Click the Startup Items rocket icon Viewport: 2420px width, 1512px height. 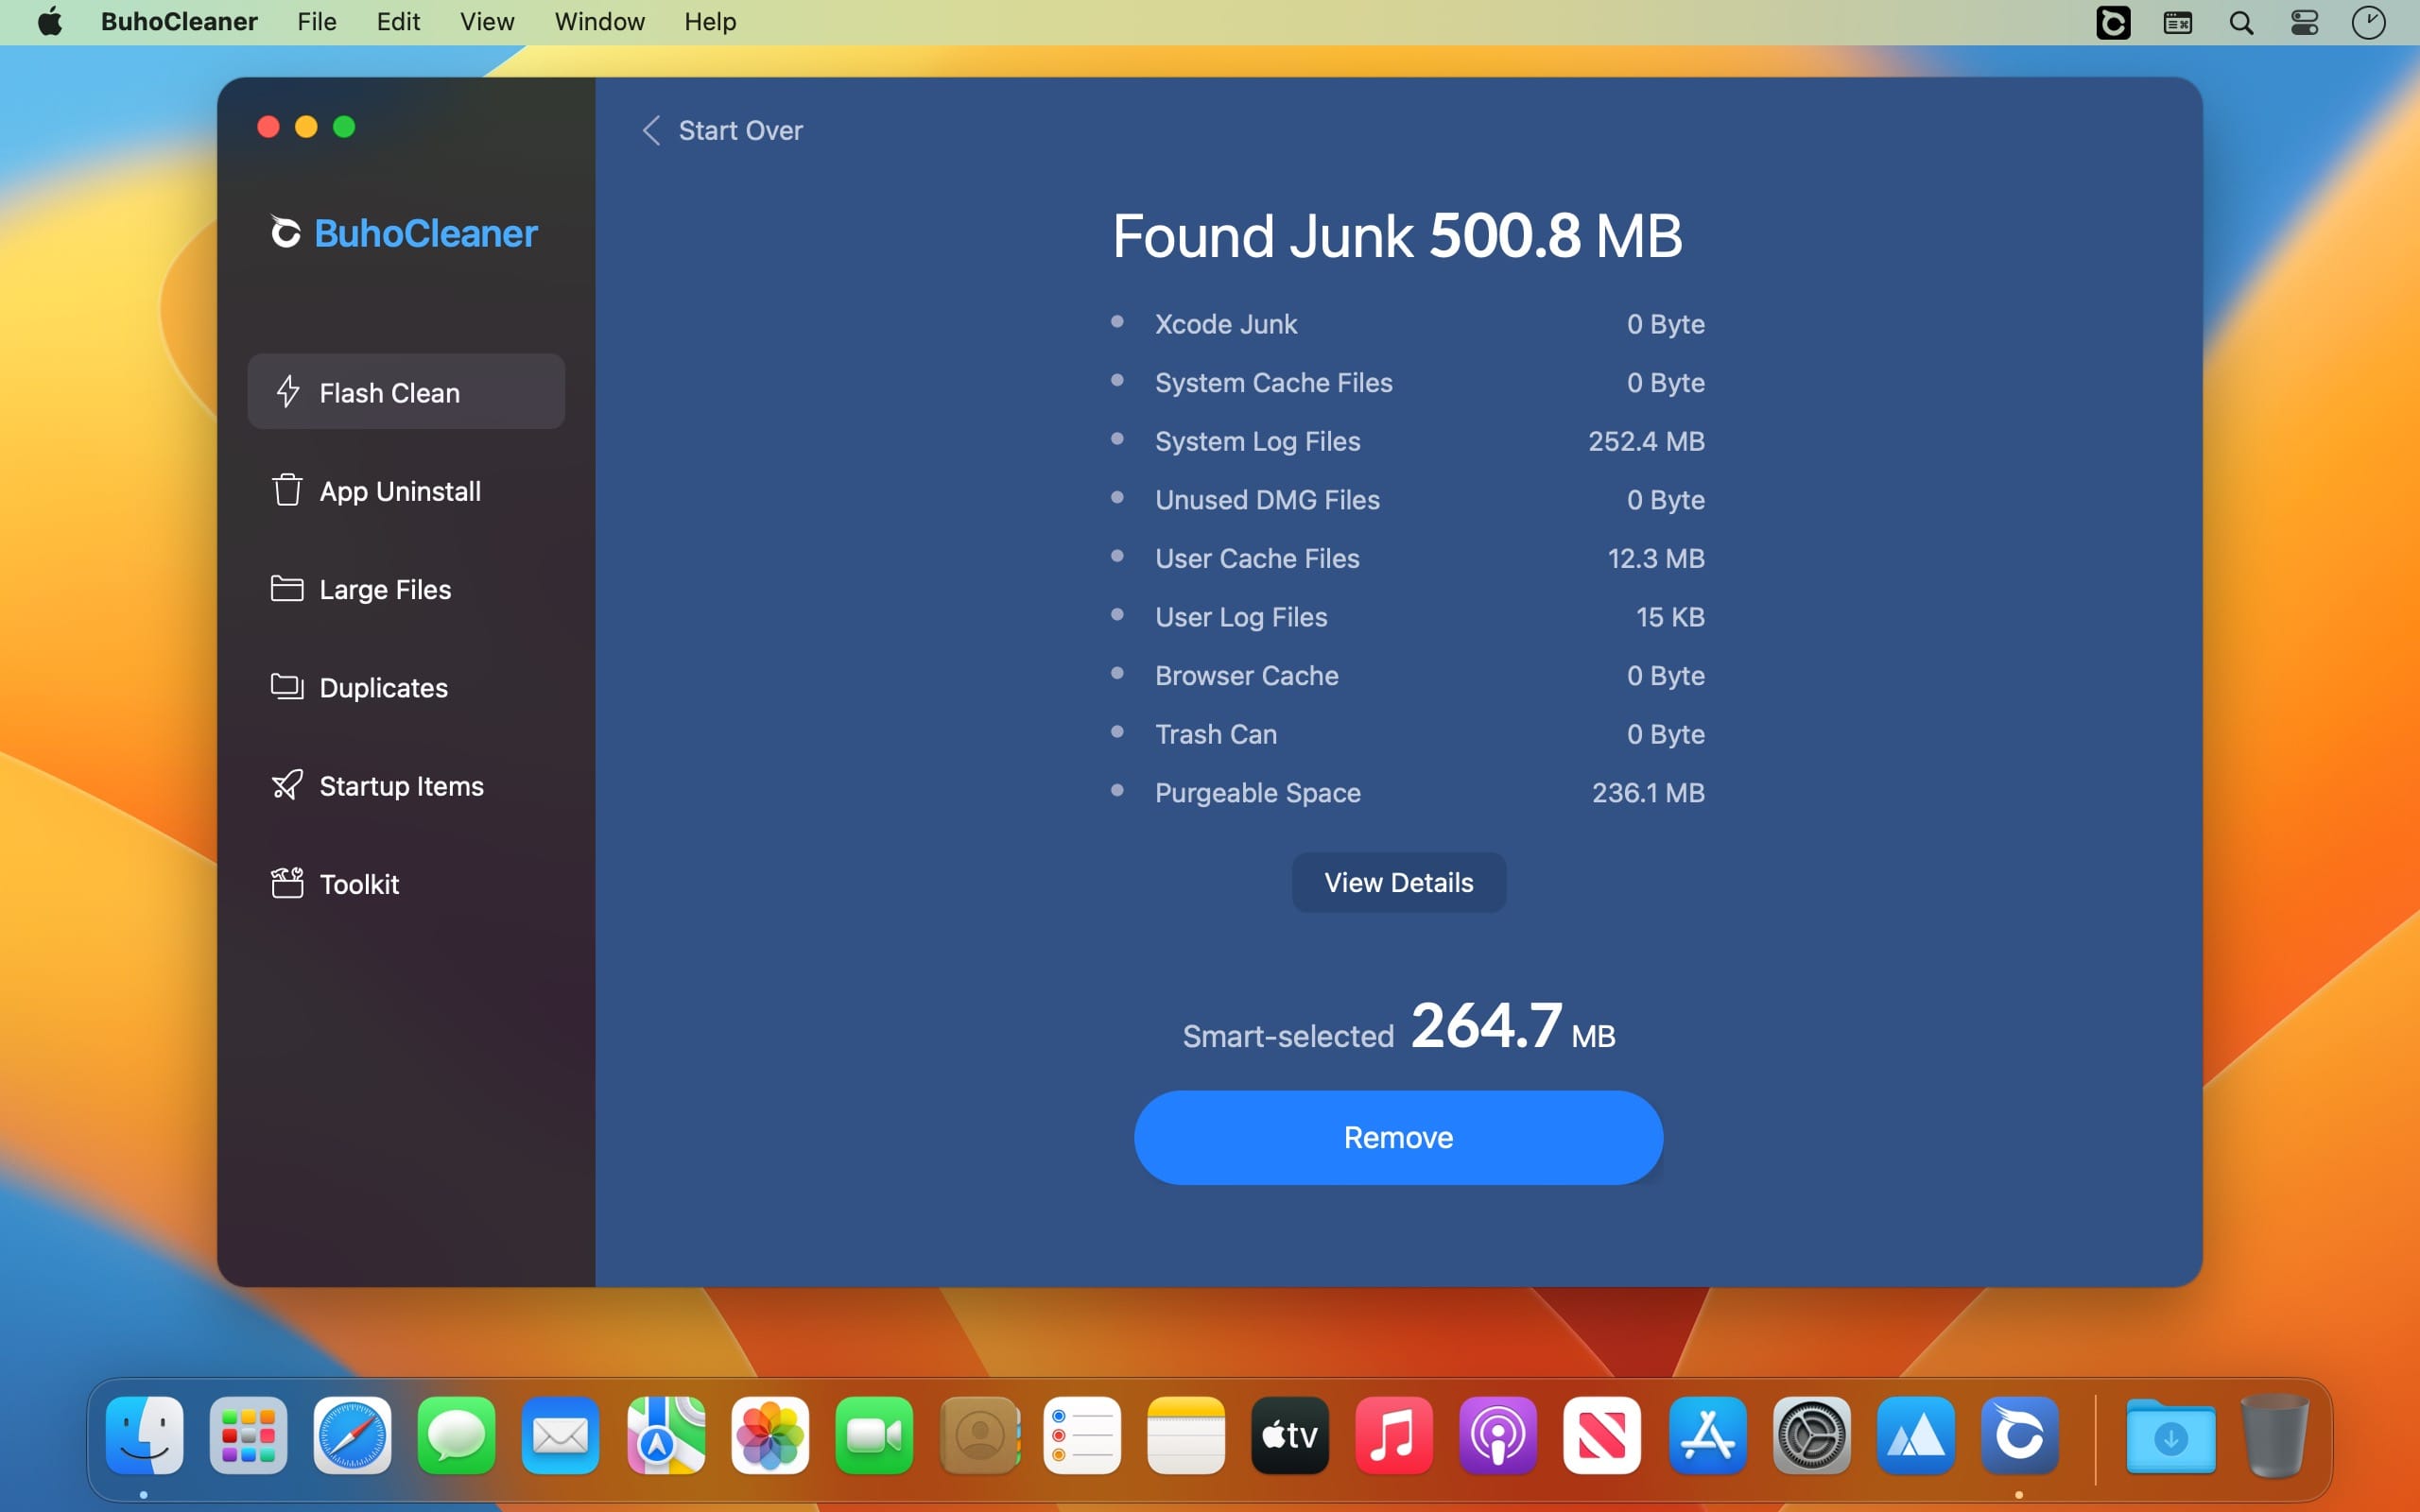pos(287,785)
